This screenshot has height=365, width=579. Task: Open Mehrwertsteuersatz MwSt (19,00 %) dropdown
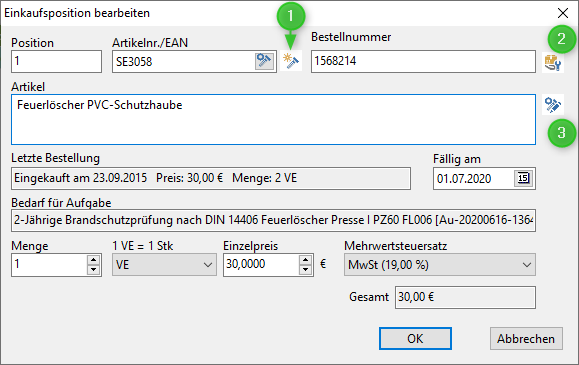click(440, 265)
